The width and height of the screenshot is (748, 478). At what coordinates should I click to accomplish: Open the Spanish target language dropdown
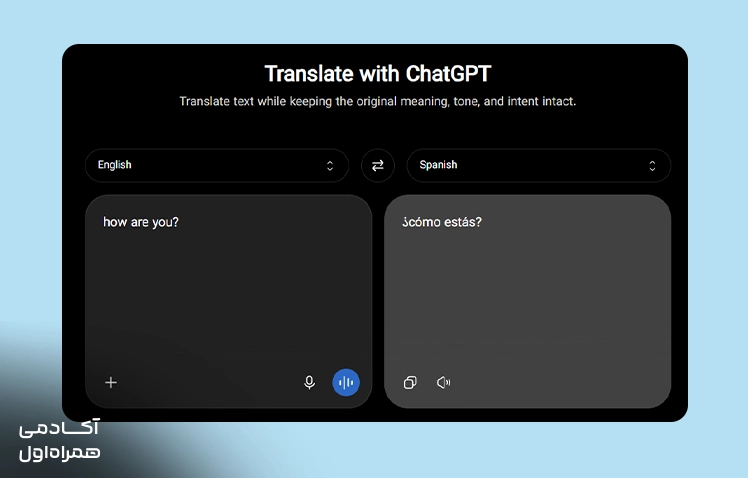pos(539,166)
